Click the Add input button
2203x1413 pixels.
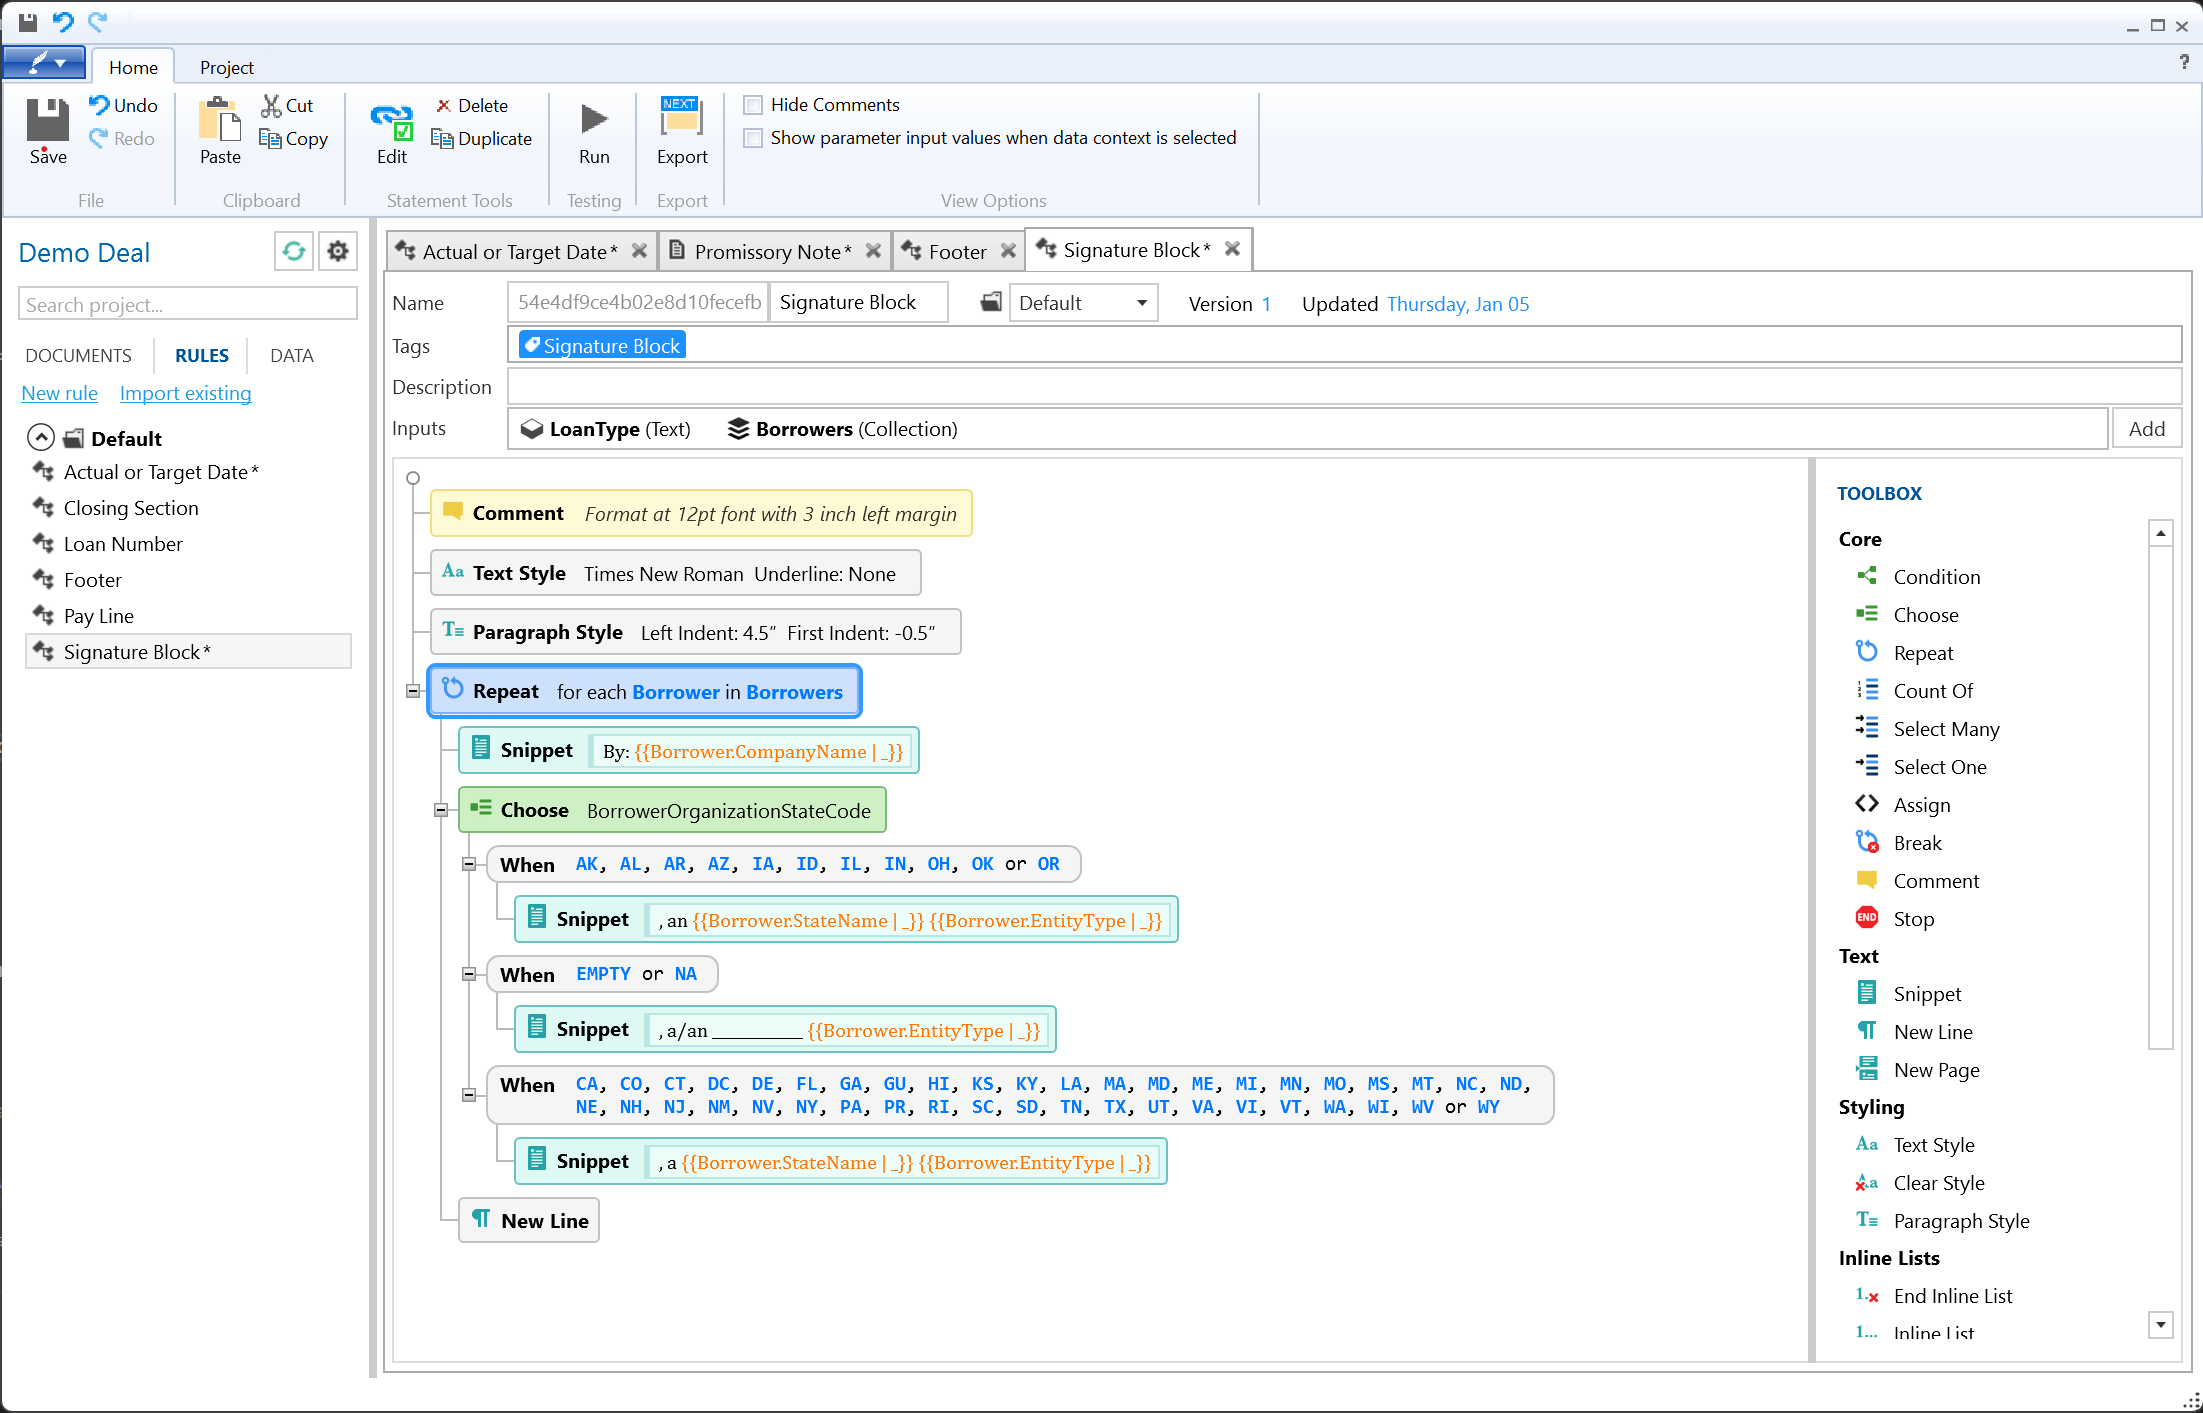click(x=2146, y=429)
